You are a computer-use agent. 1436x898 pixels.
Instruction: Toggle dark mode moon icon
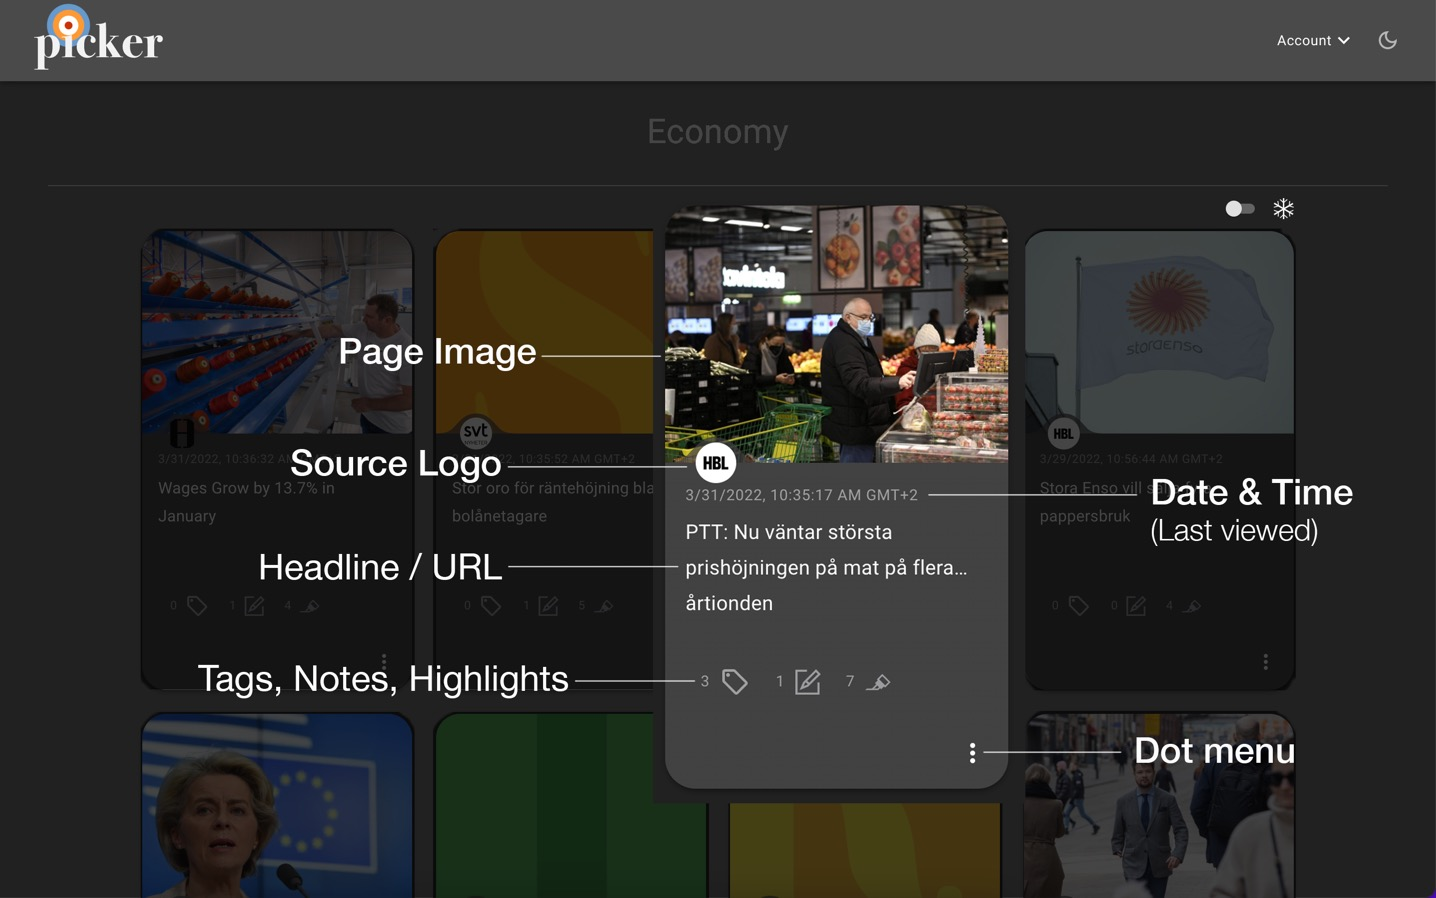(1387, 40)
